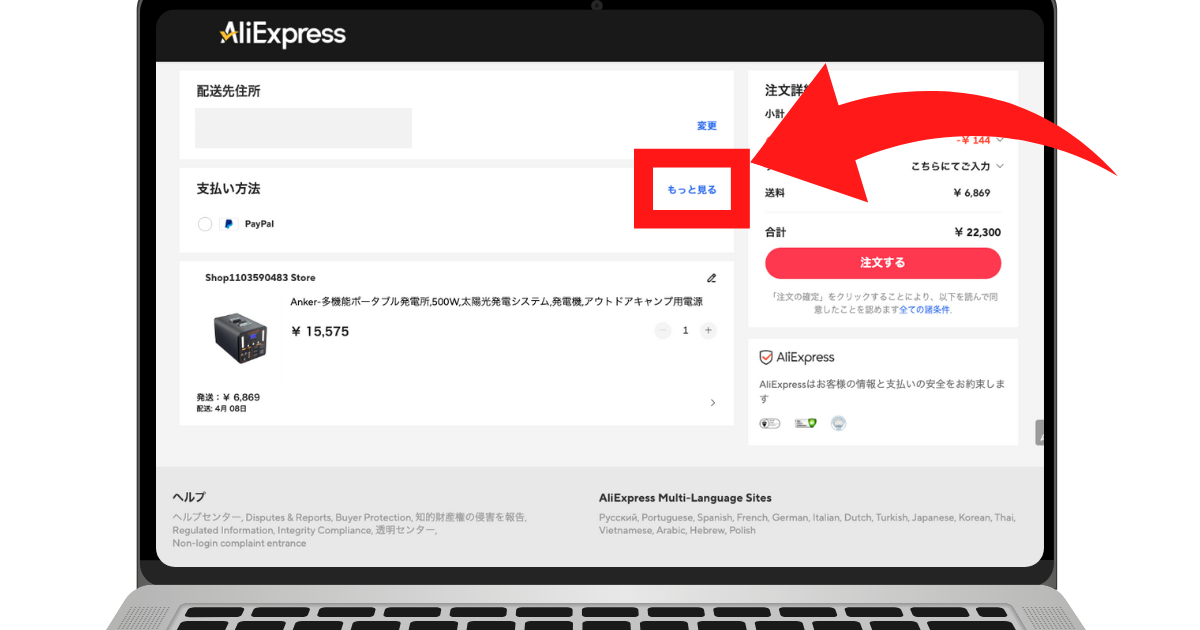Open Buyer Protection footer link

373,518
